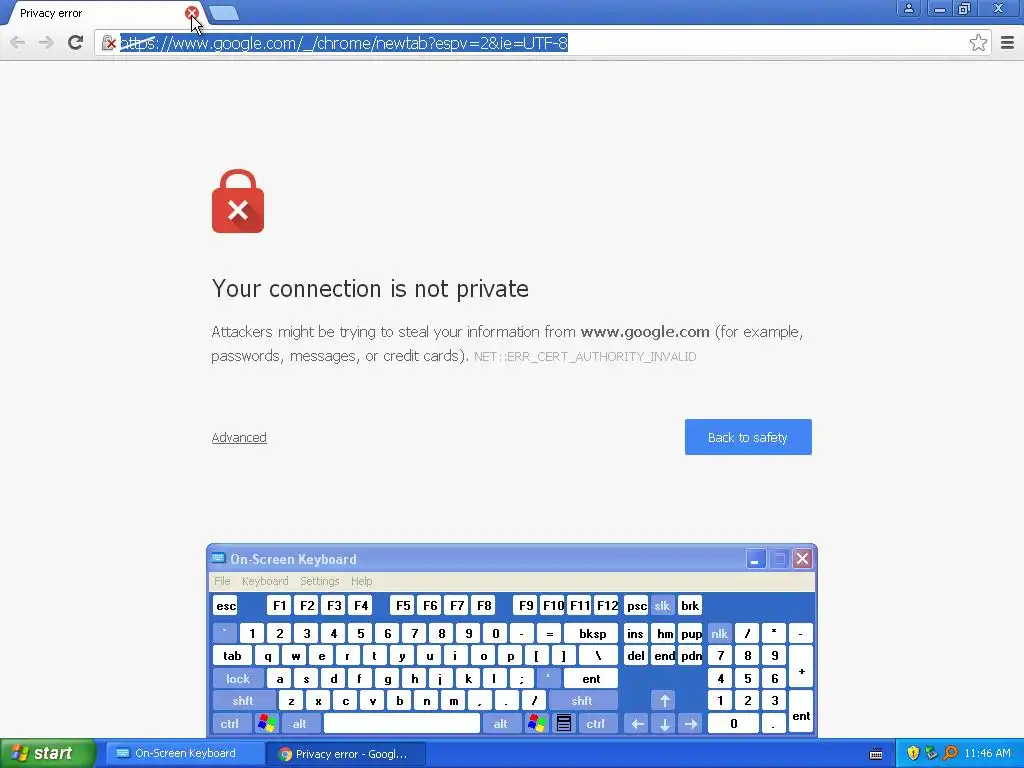The width and height of the screenshot is (1024, 768).
Task: Toggle the slk scroll lock key
Action: [662, 605]
